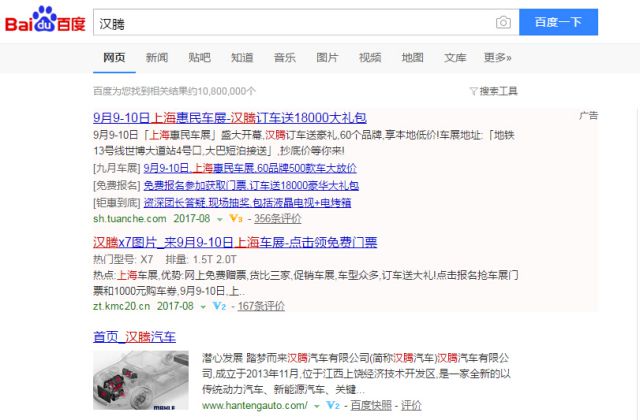The image size is (640, 420).
Task: Switch to the 新闻 tab
Action: coord(157,58)
